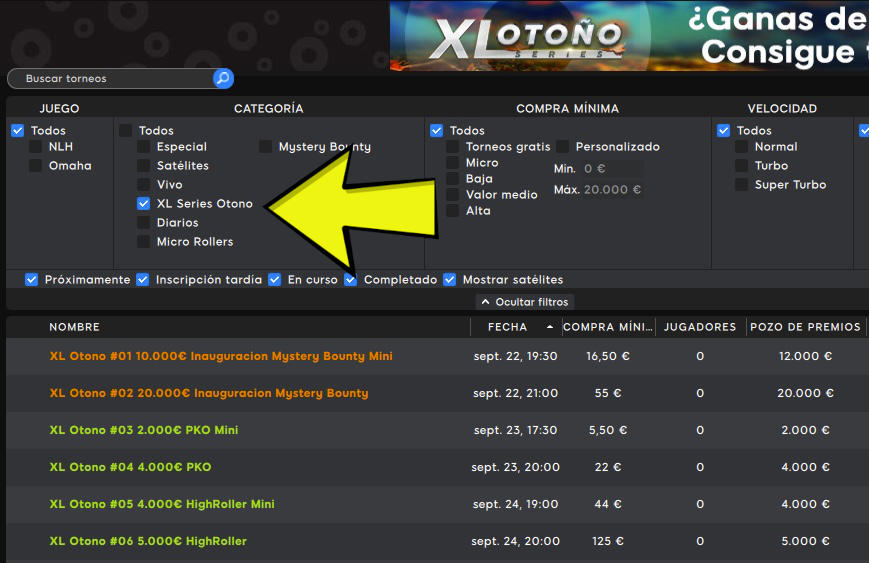The height and width of the screenshot is (563, 869).
Task: Click the blue search magnifier icon
Action: click(223, 78)
